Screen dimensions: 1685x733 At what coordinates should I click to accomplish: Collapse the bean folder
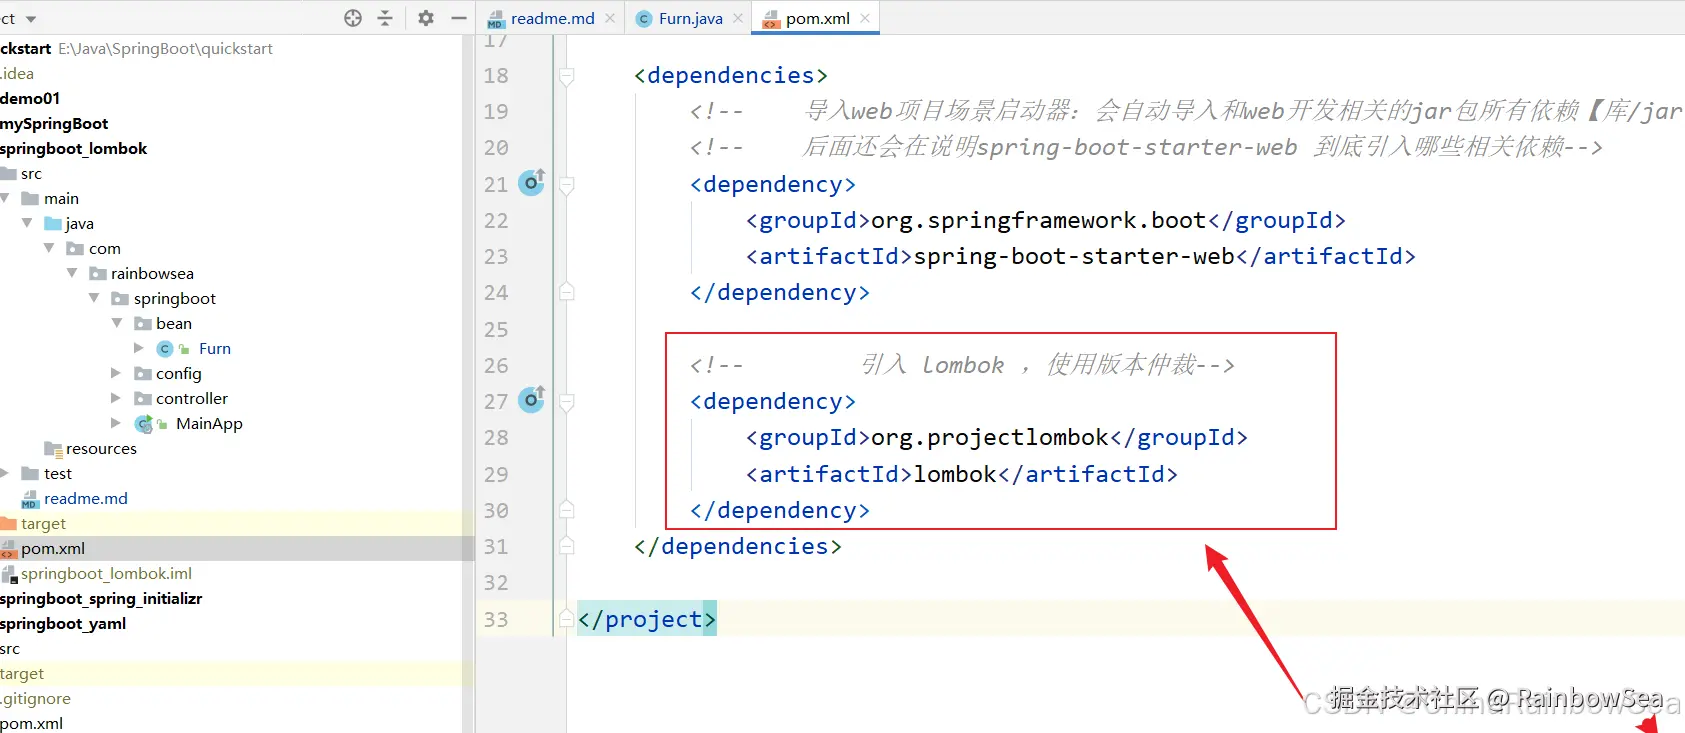tap(117, 323)
